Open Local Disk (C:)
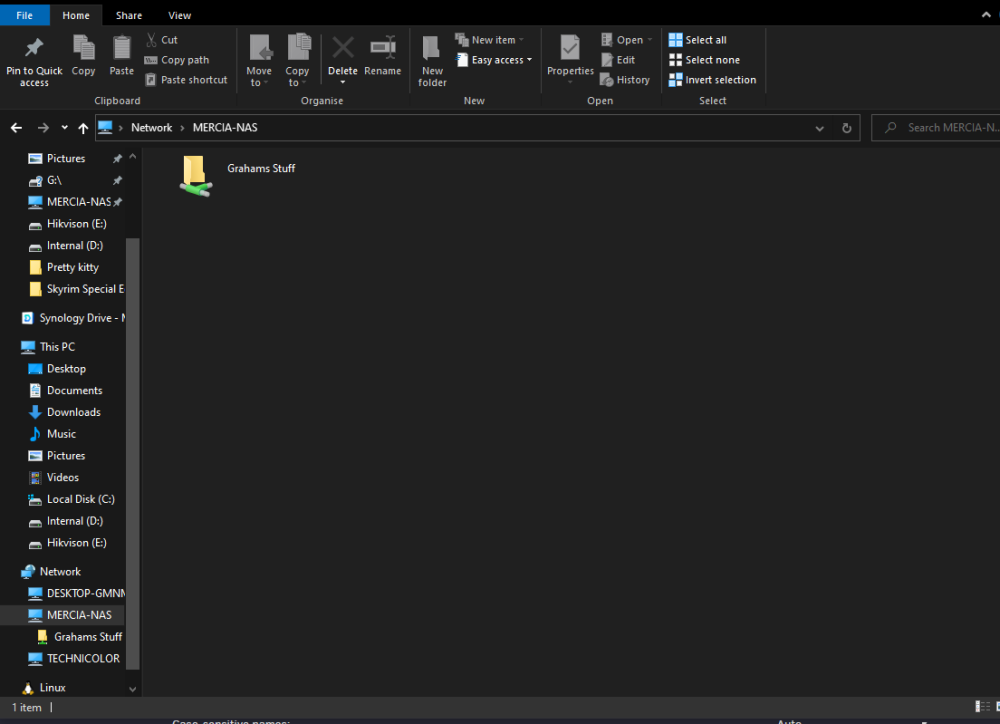 pyautogui.click(x=80, y=499)
